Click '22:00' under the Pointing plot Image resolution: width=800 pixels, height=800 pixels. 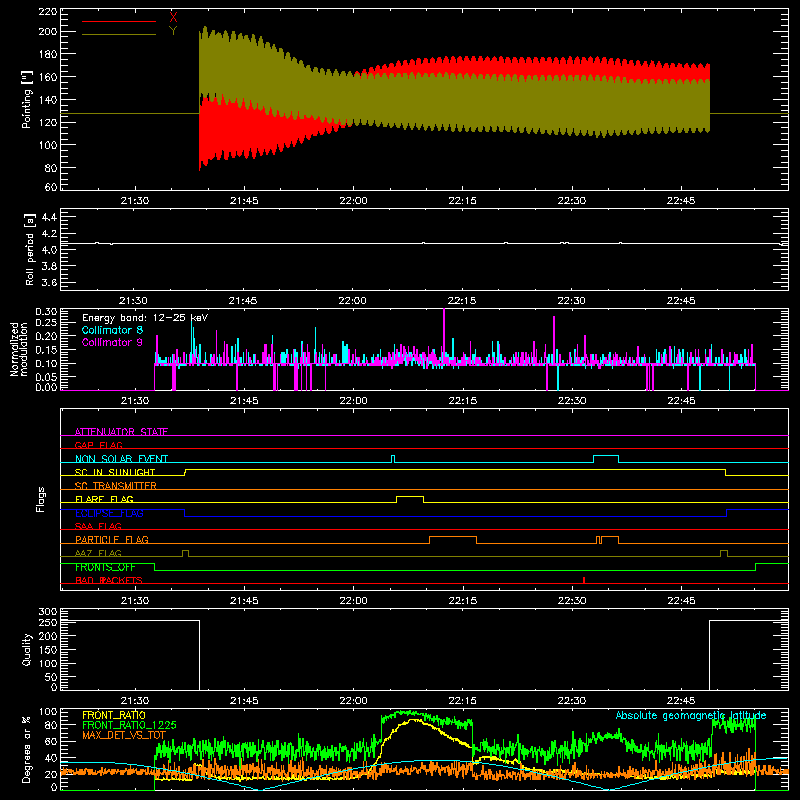click(353, 201)
